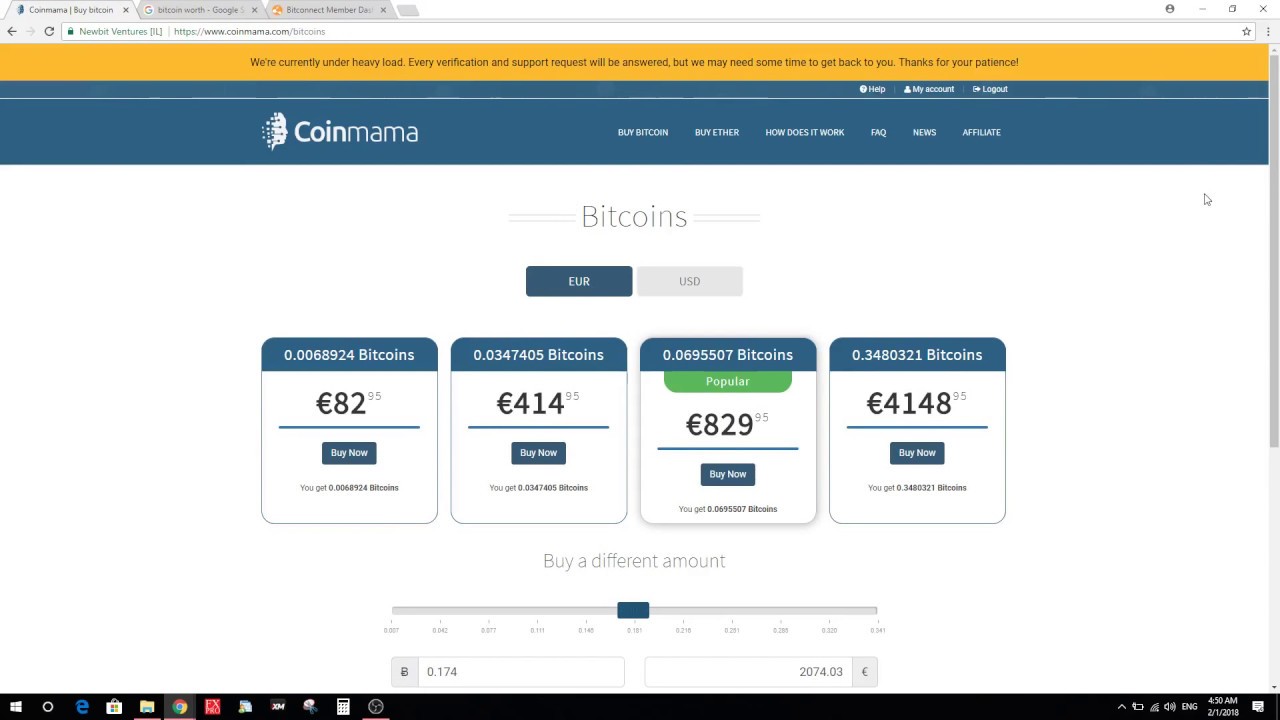The width and height of the screenshot is (1280, 720).
Task: Buy Now the €414 package
Action: pyautogui.click(x=538, y=453)
